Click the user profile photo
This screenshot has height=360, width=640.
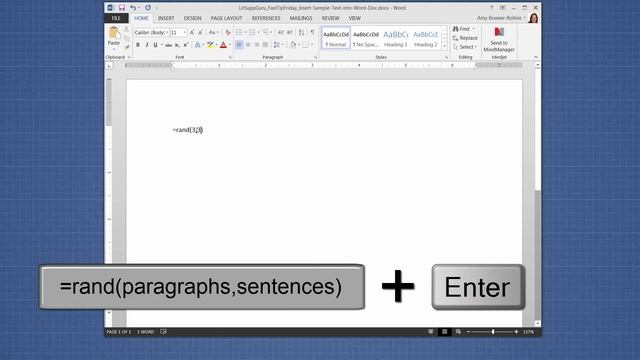point(533,18)
